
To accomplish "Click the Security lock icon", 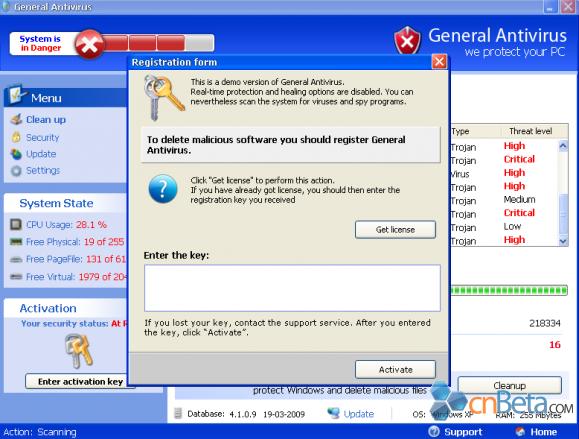I will pos(16,137).
